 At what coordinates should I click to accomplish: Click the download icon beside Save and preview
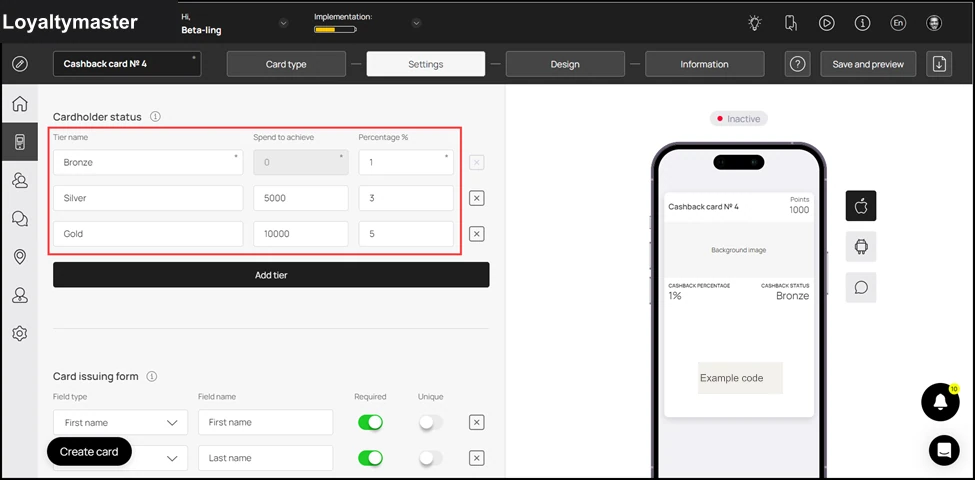(x=939, y=64)
